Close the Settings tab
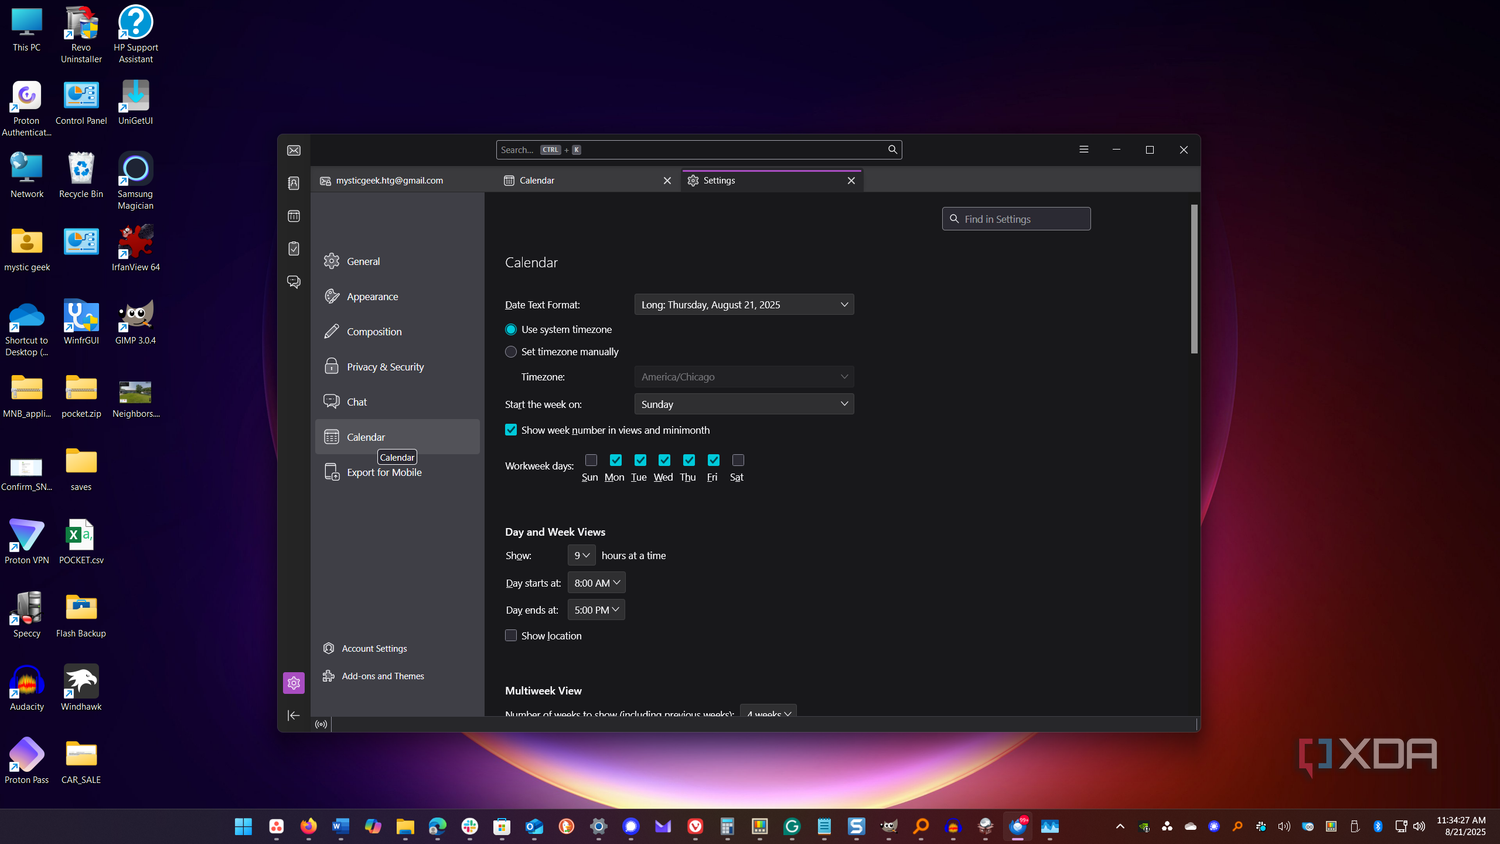 pos(851,181)
